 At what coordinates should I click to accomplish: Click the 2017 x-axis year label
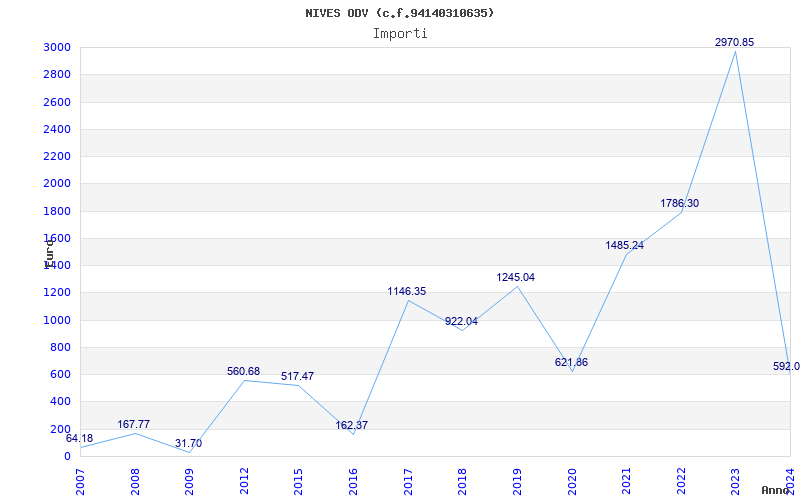pyautogui.click(x=408, y=481)
